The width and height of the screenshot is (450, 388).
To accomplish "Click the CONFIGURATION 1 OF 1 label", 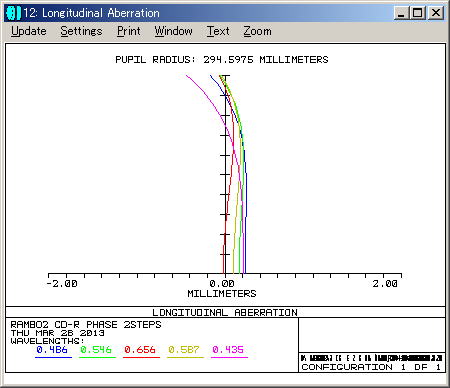I will tap(371, 367).
